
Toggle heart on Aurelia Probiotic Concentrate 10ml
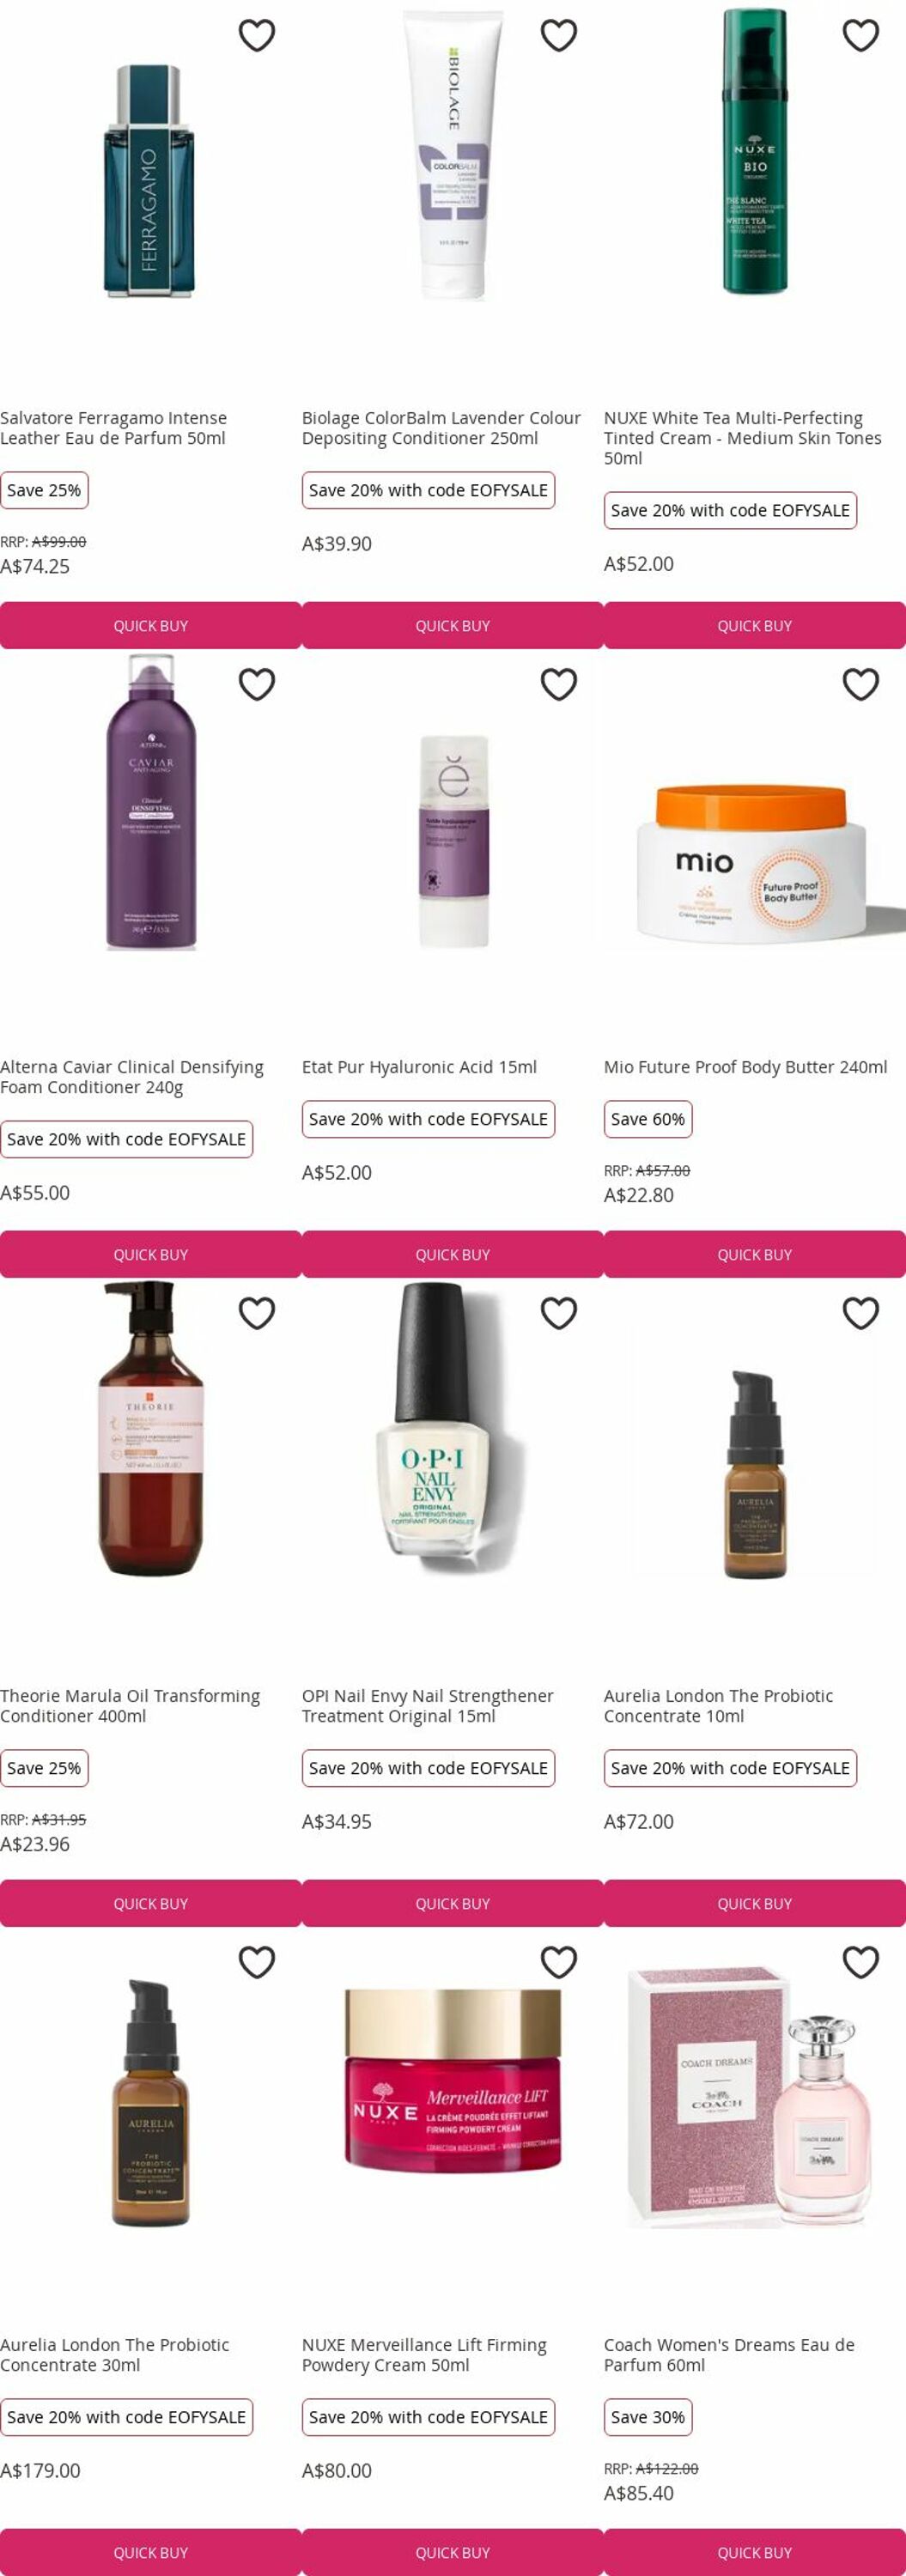click(861, 1313)
